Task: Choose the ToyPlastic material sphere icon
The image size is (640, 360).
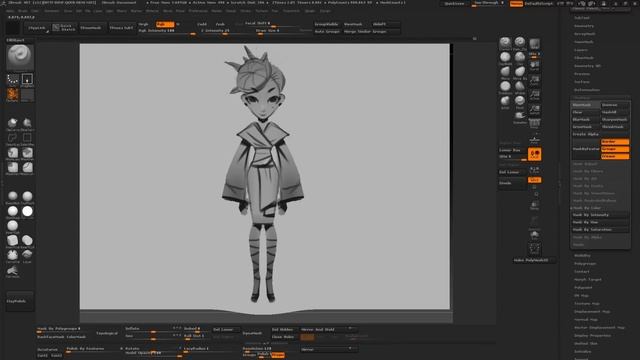Action: click(27, 197)
